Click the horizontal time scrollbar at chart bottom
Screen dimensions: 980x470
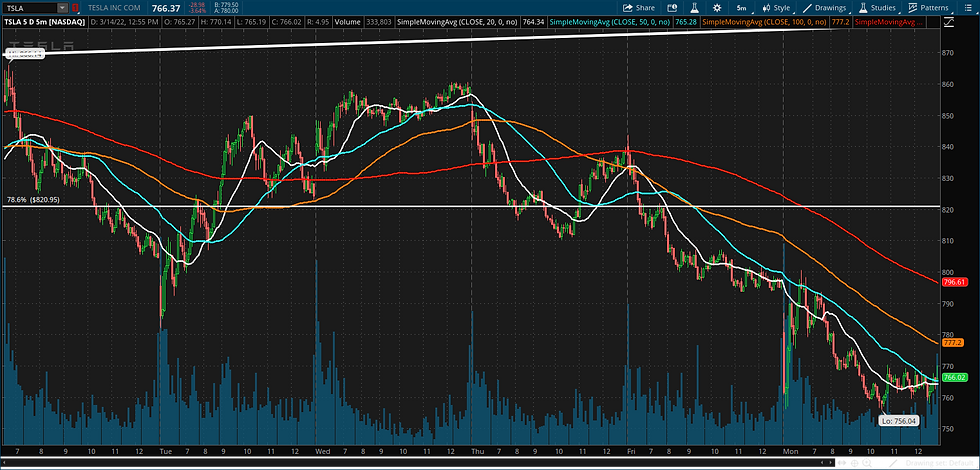[418, 463]
